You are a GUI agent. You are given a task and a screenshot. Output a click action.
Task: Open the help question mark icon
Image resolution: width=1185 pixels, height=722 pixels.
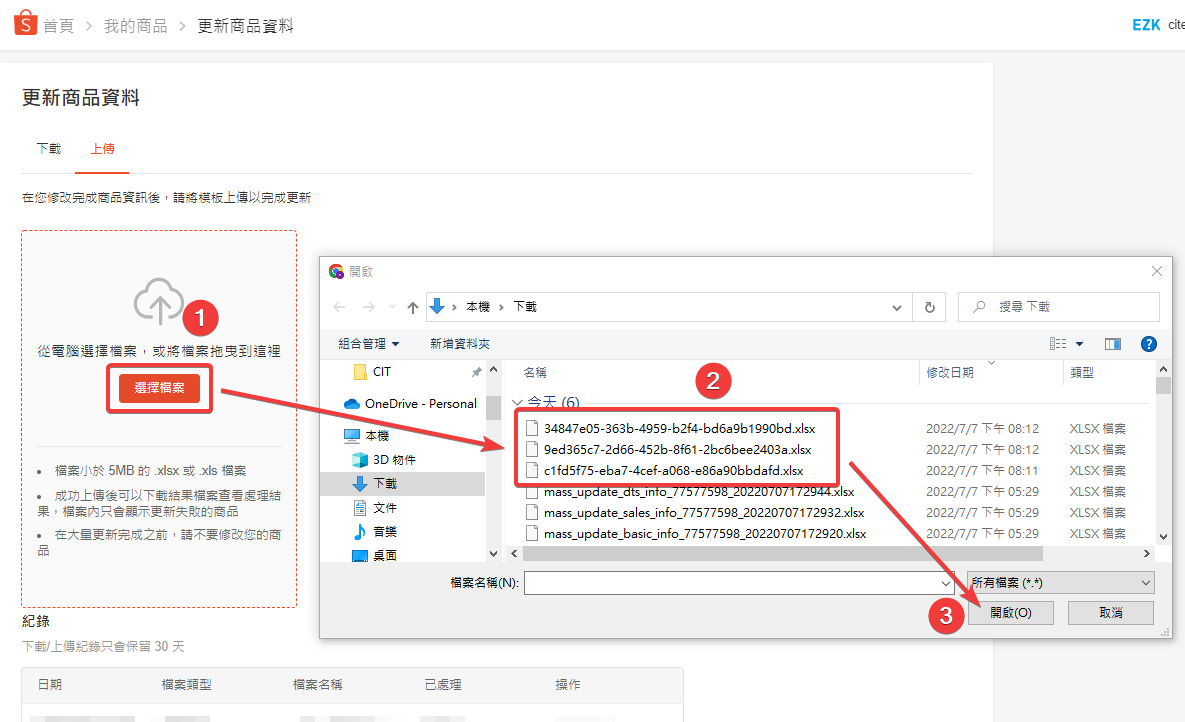click(x=1149, y=344)
